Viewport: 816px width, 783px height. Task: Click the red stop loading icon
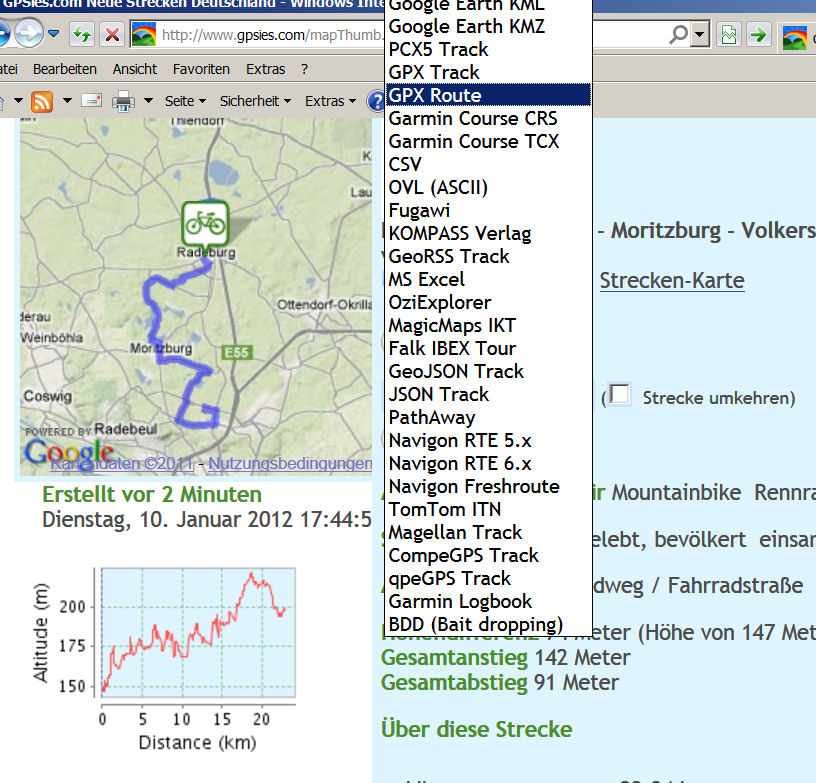click(112, 34)
